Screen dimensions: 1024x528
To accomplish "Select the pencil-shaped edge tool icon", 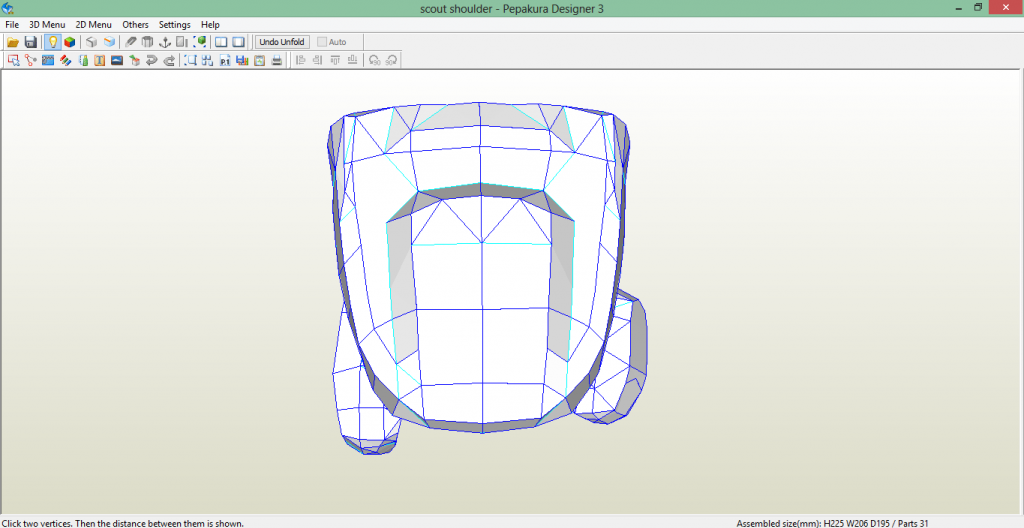I will pyautogui.click(x=131, y=42).
